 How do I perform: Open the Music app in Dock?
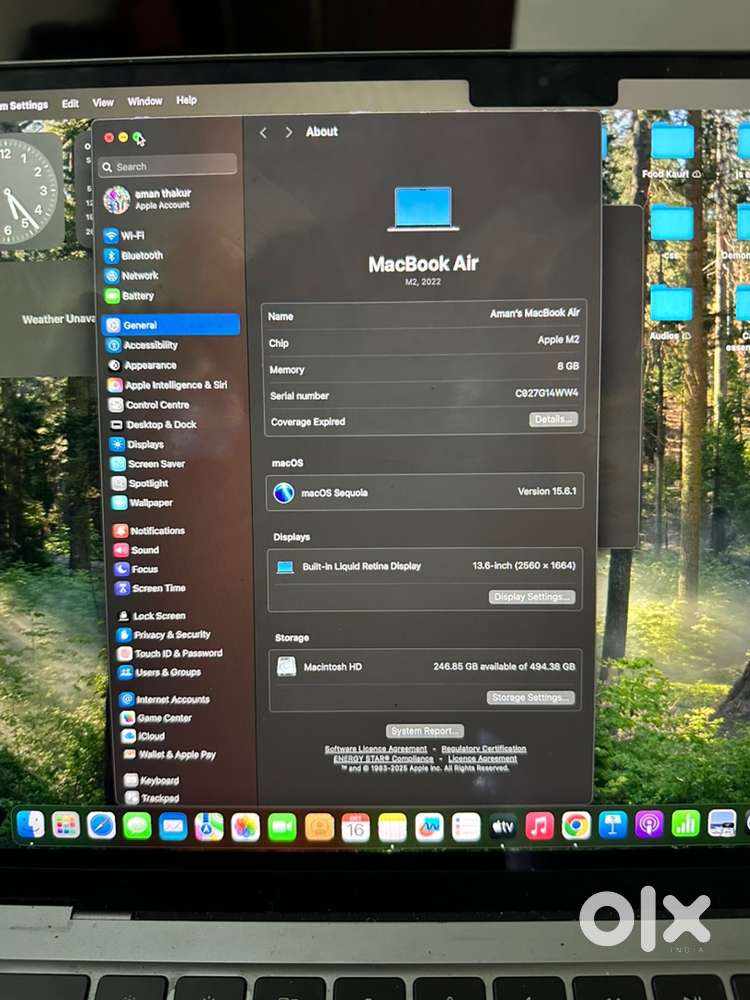(539, 825)
